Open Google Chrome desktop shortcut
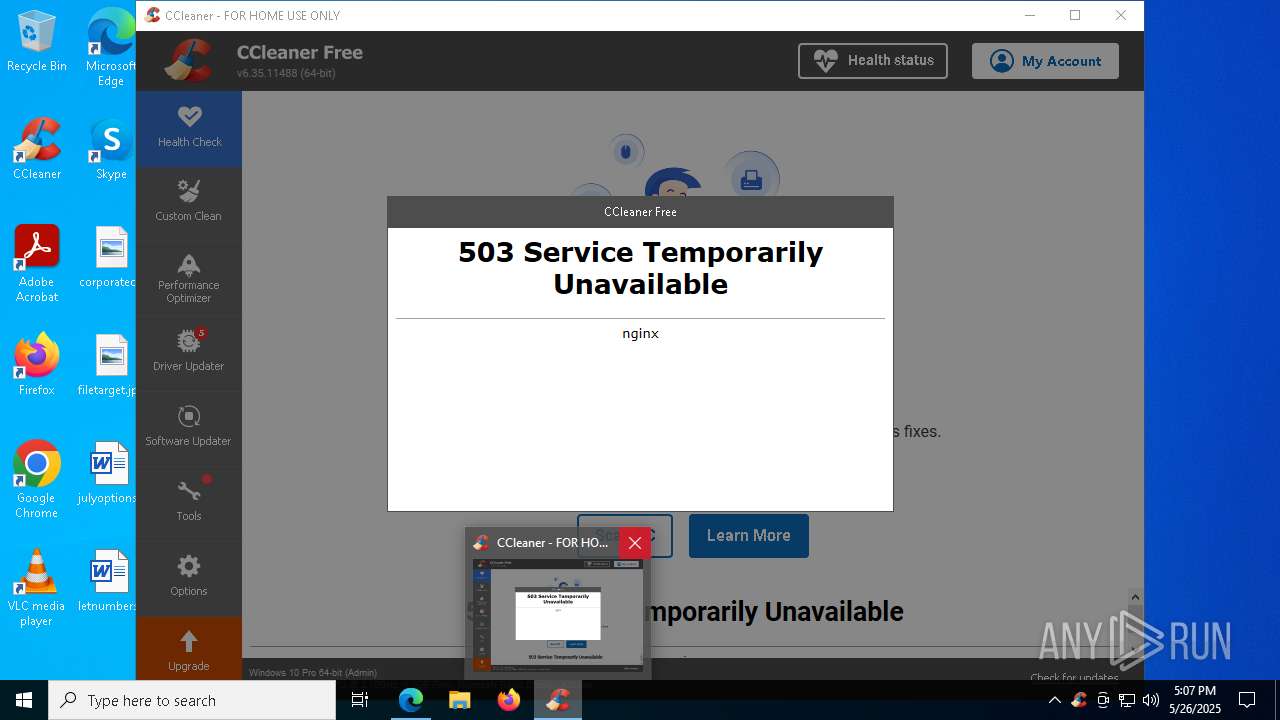The height and width of the screenshot is (720, 1280). (x=37, y=480)
